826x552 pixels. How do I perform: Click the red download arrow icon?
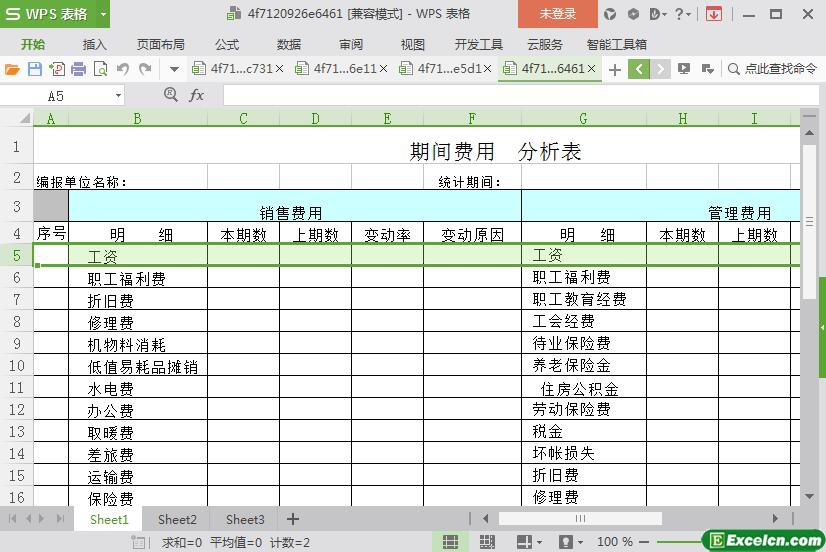coord(714,14)
